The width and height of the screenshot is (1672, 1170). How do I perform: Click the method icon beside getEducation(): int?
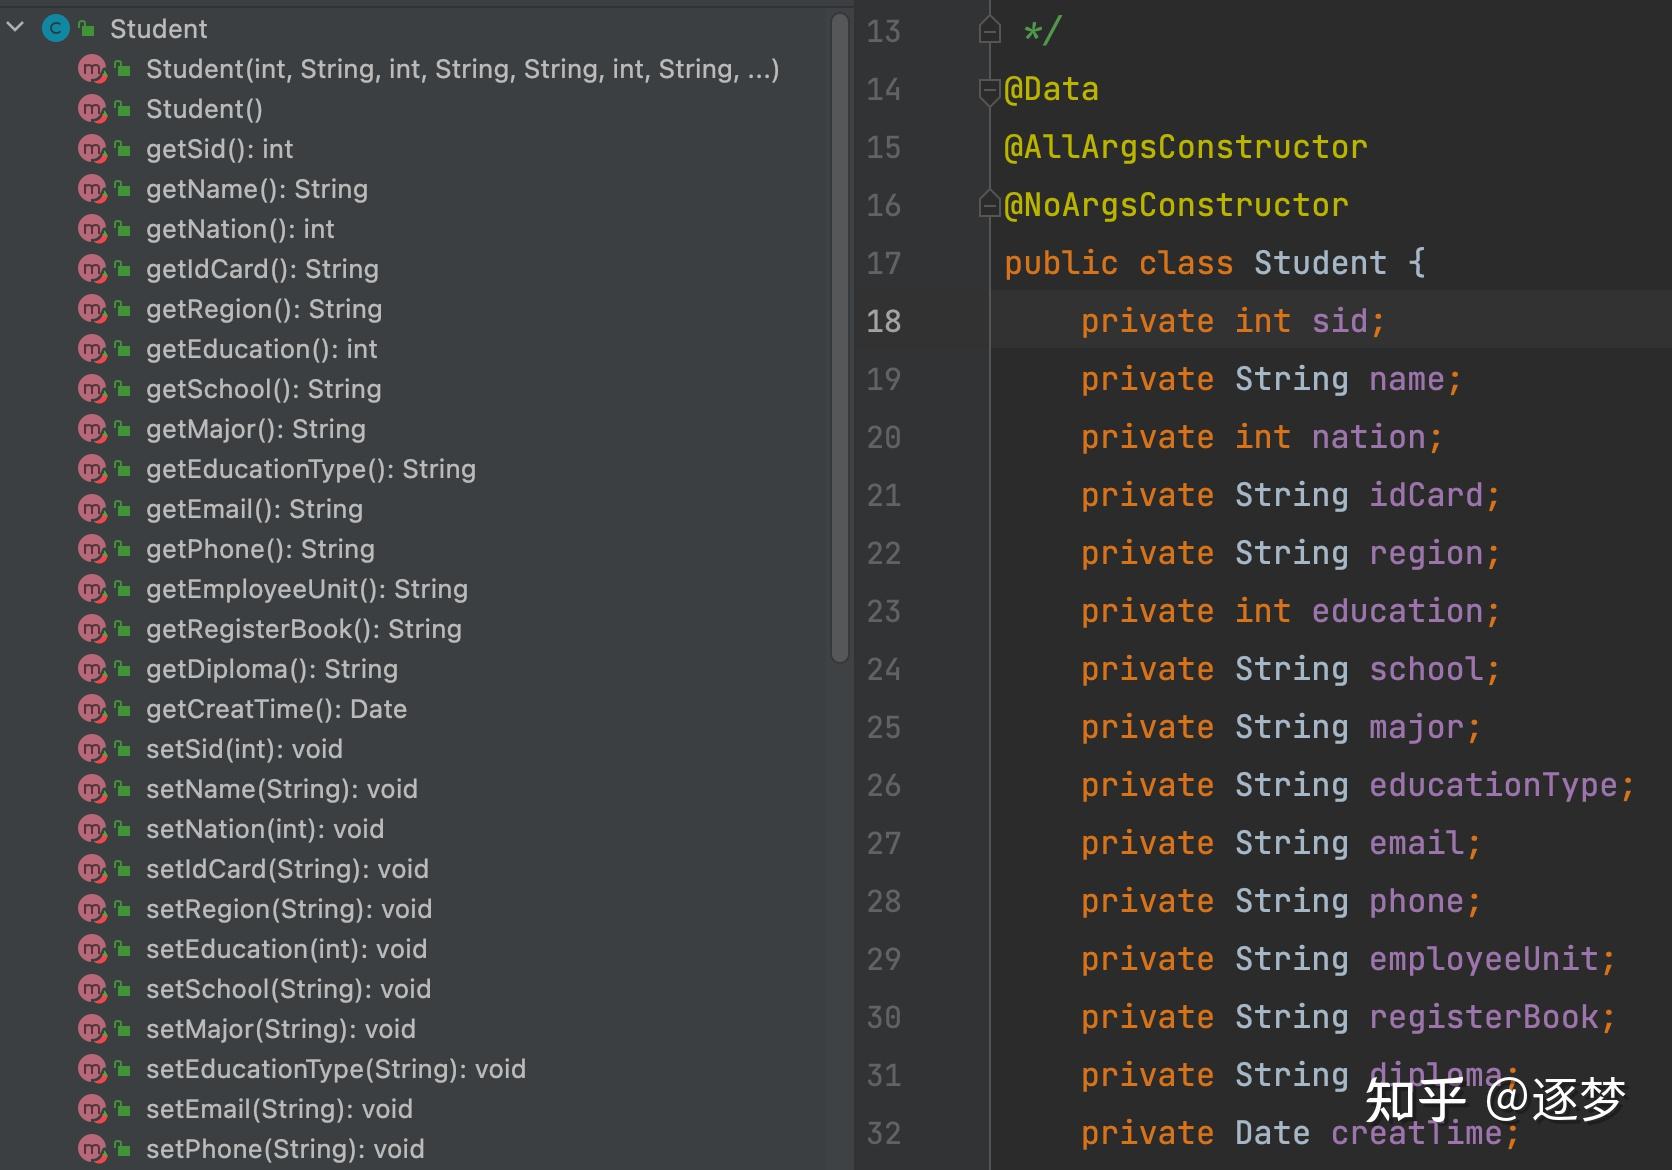[92, 349]
